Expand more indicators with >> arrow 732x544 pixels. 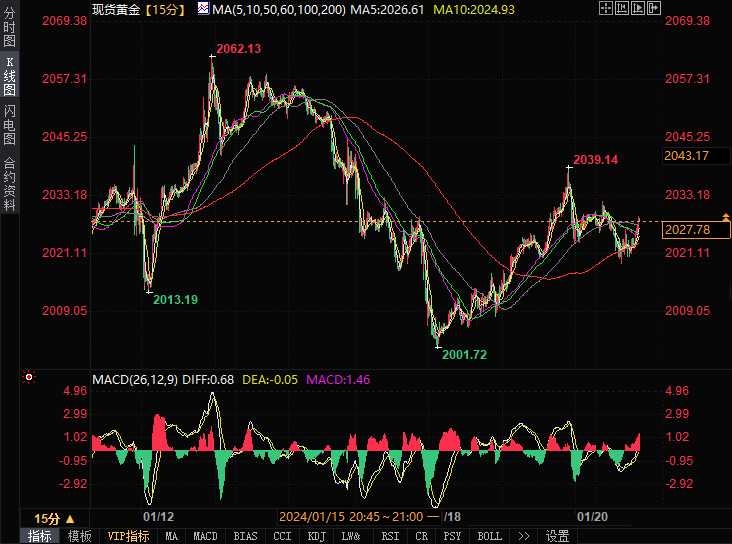pos(524,536)
